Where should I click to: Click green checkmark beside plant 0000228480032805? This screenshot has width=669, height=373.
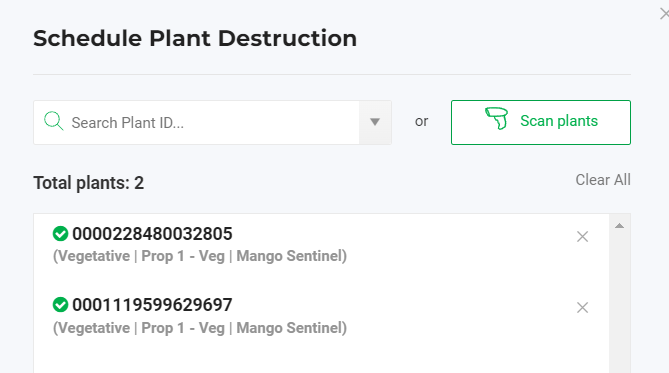click(60, 234)
